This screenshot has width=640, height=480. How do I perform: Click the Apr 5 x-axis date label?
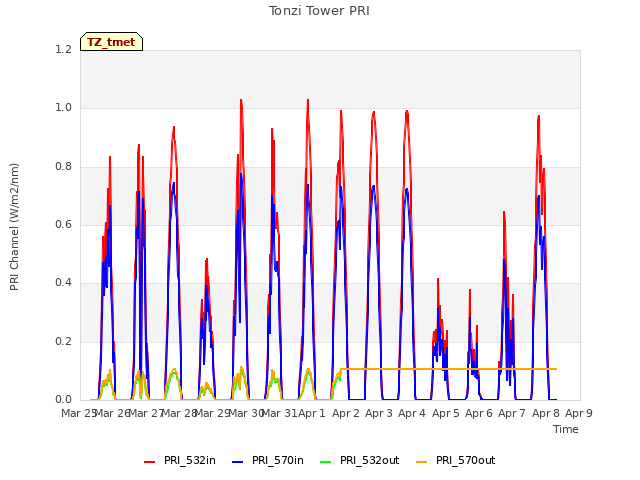[445, 413]
